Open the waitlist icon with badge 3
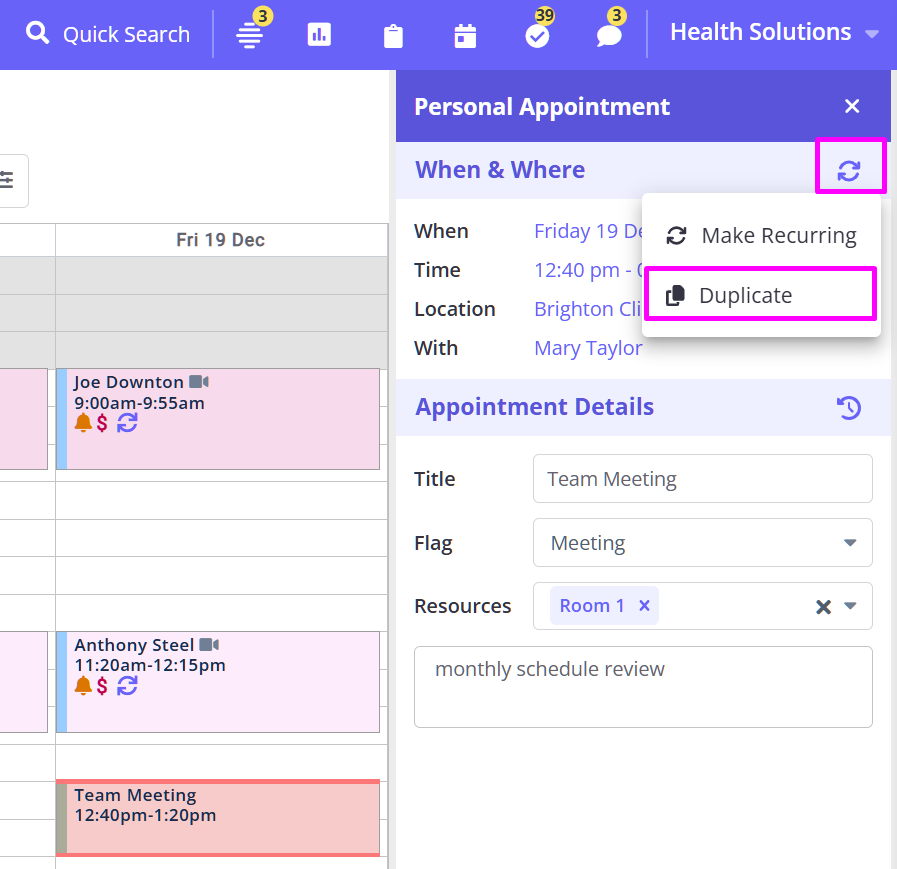Viewport: 897px width, 869px height. click(x=250, y=36)
